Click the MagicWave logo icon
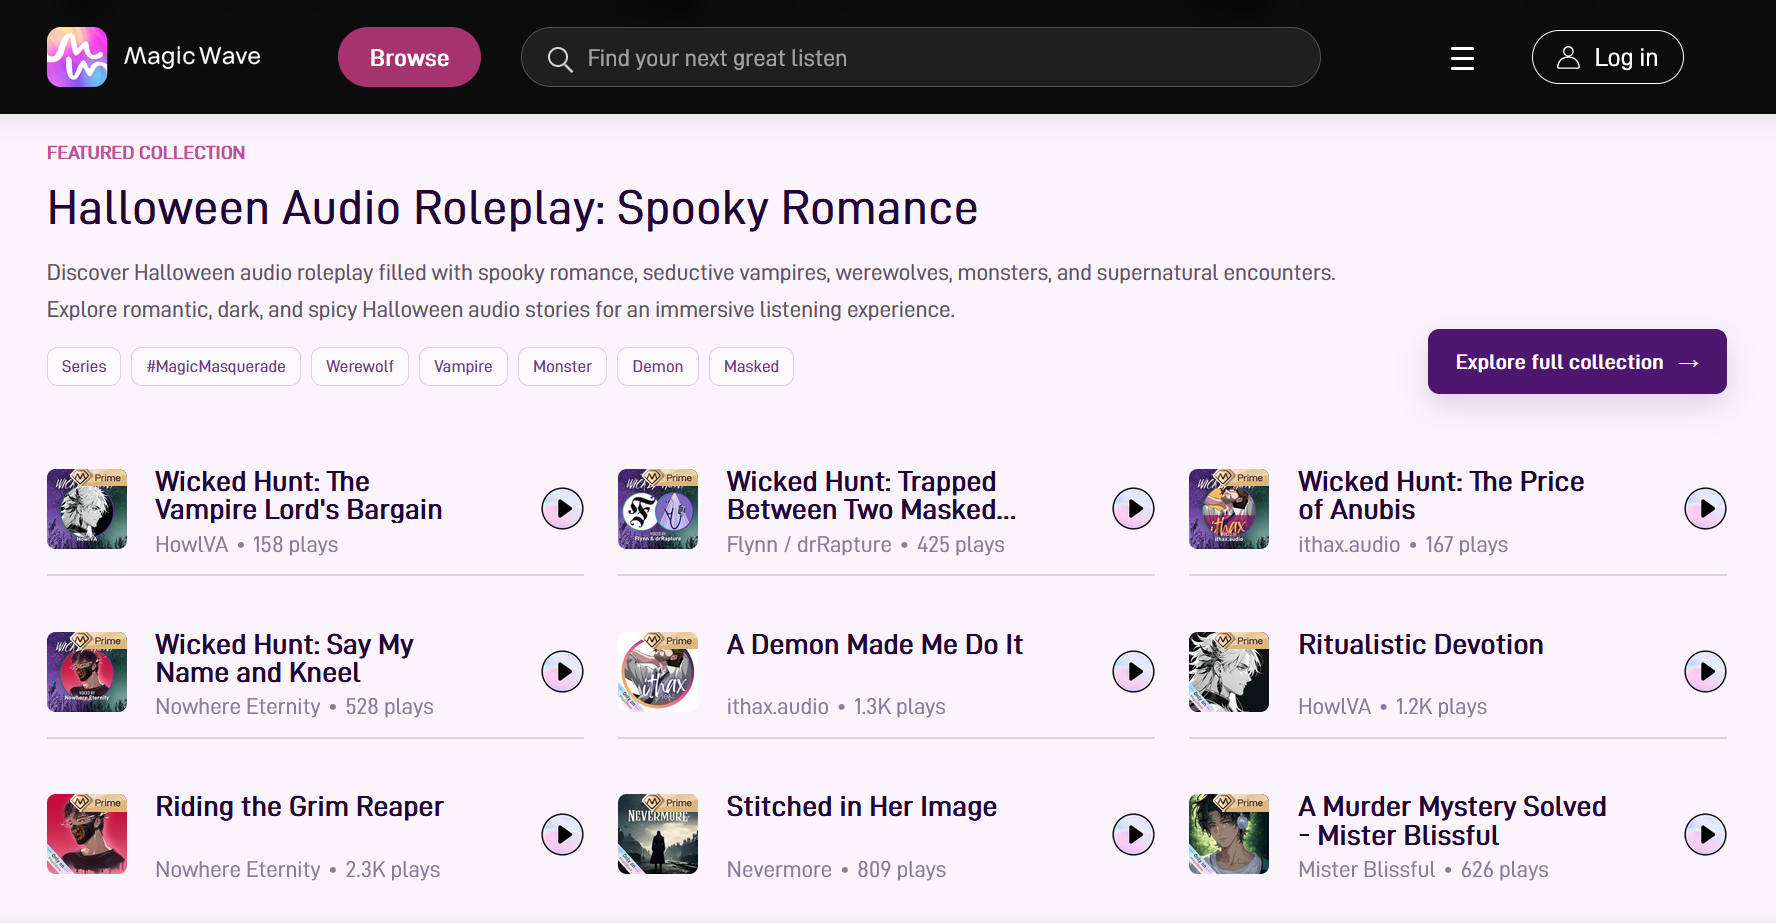Viewport: 1776px width, 923px height. coord(77,57)
